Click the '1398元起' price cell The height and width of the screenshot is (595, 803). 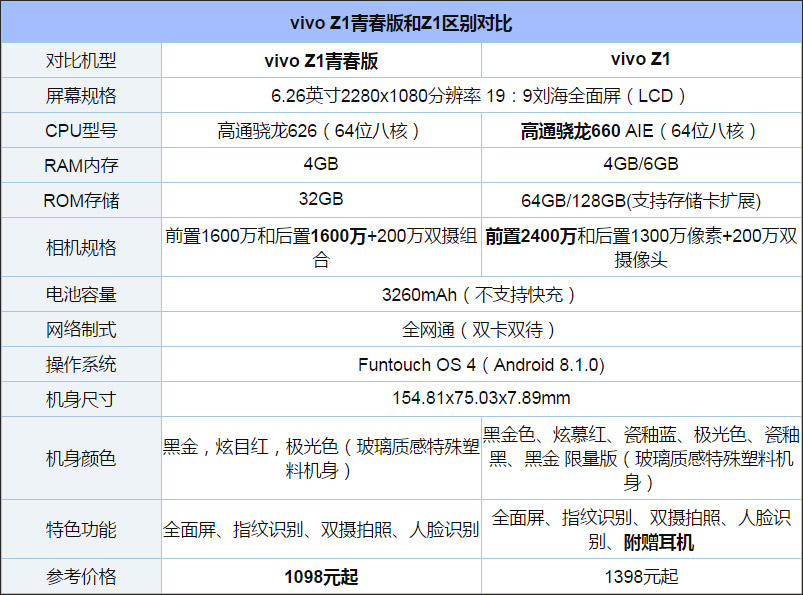coord(641,577)
